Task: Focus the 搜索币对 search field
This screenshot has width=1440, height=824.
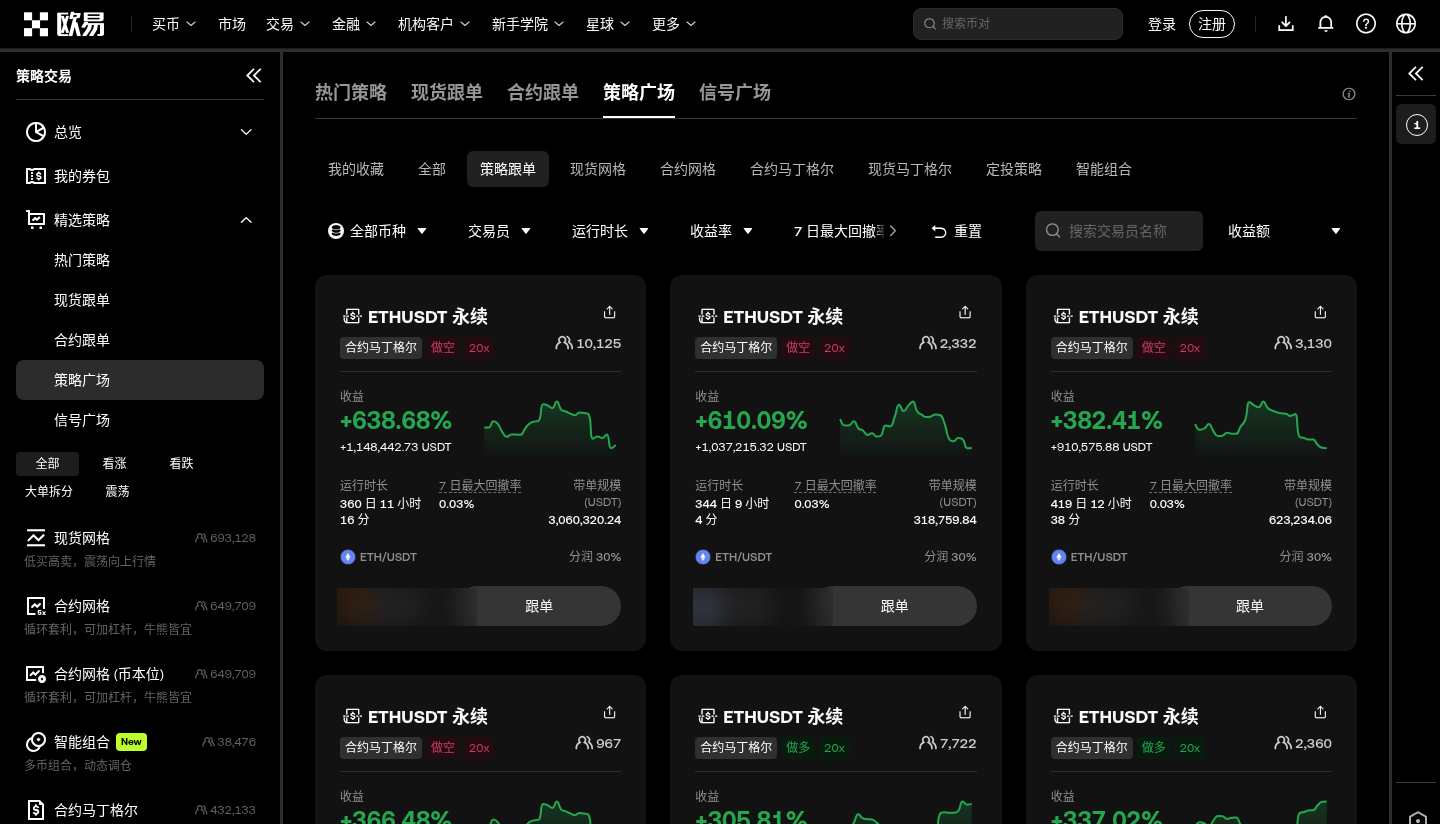Action: pyautogui.click(x=1018, y=24)
